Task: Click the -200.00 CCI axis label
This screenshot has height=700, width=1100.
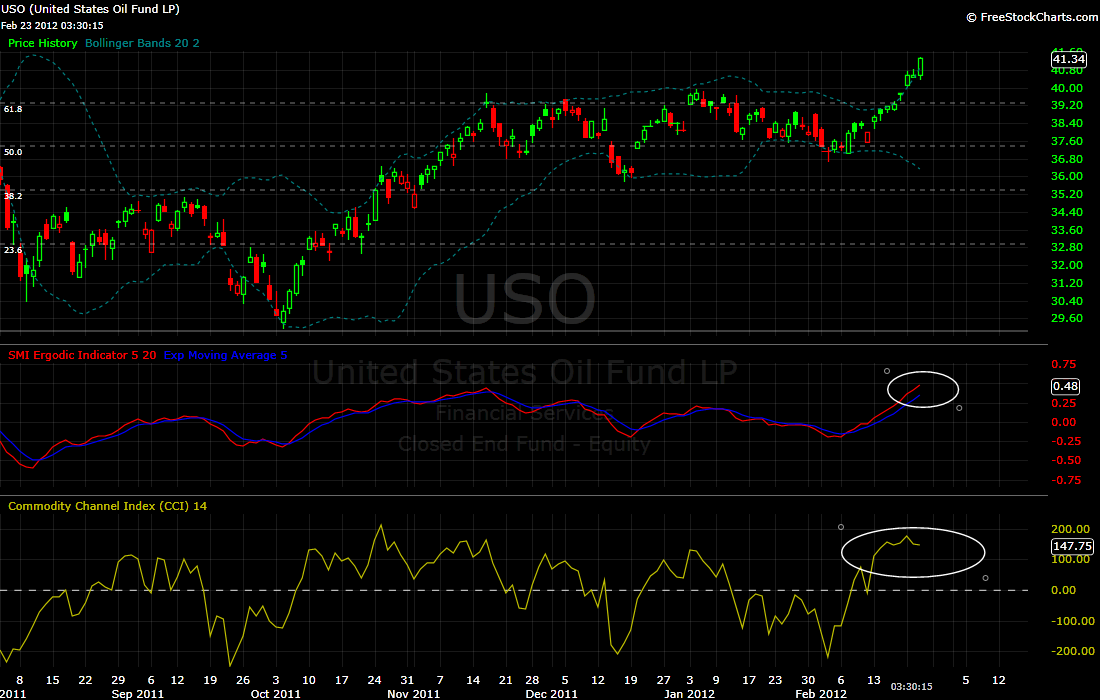Action: pyautogui.click(x=1071, y=651)
